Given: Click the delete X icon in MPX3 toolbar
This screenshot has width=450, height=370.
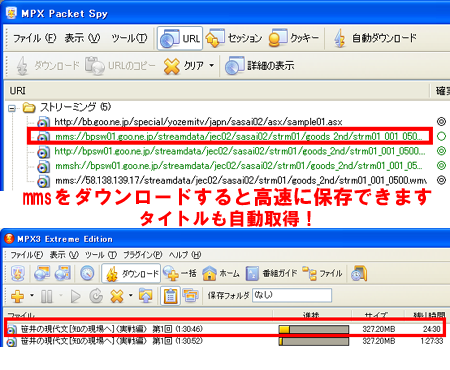Looking at the screenshot, I should pyautogui.click(x=117, y=296).
